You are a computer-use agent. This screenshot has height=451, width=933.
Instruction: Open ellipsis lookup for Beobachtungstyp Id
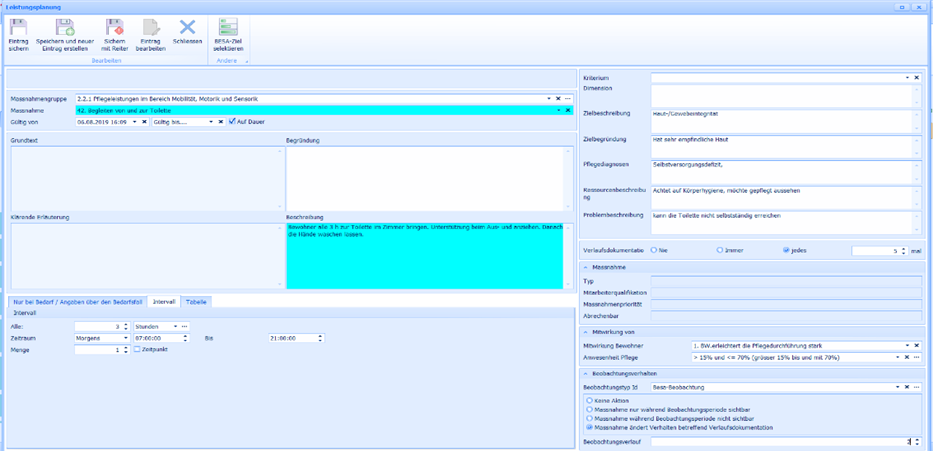tap(916, 385)
